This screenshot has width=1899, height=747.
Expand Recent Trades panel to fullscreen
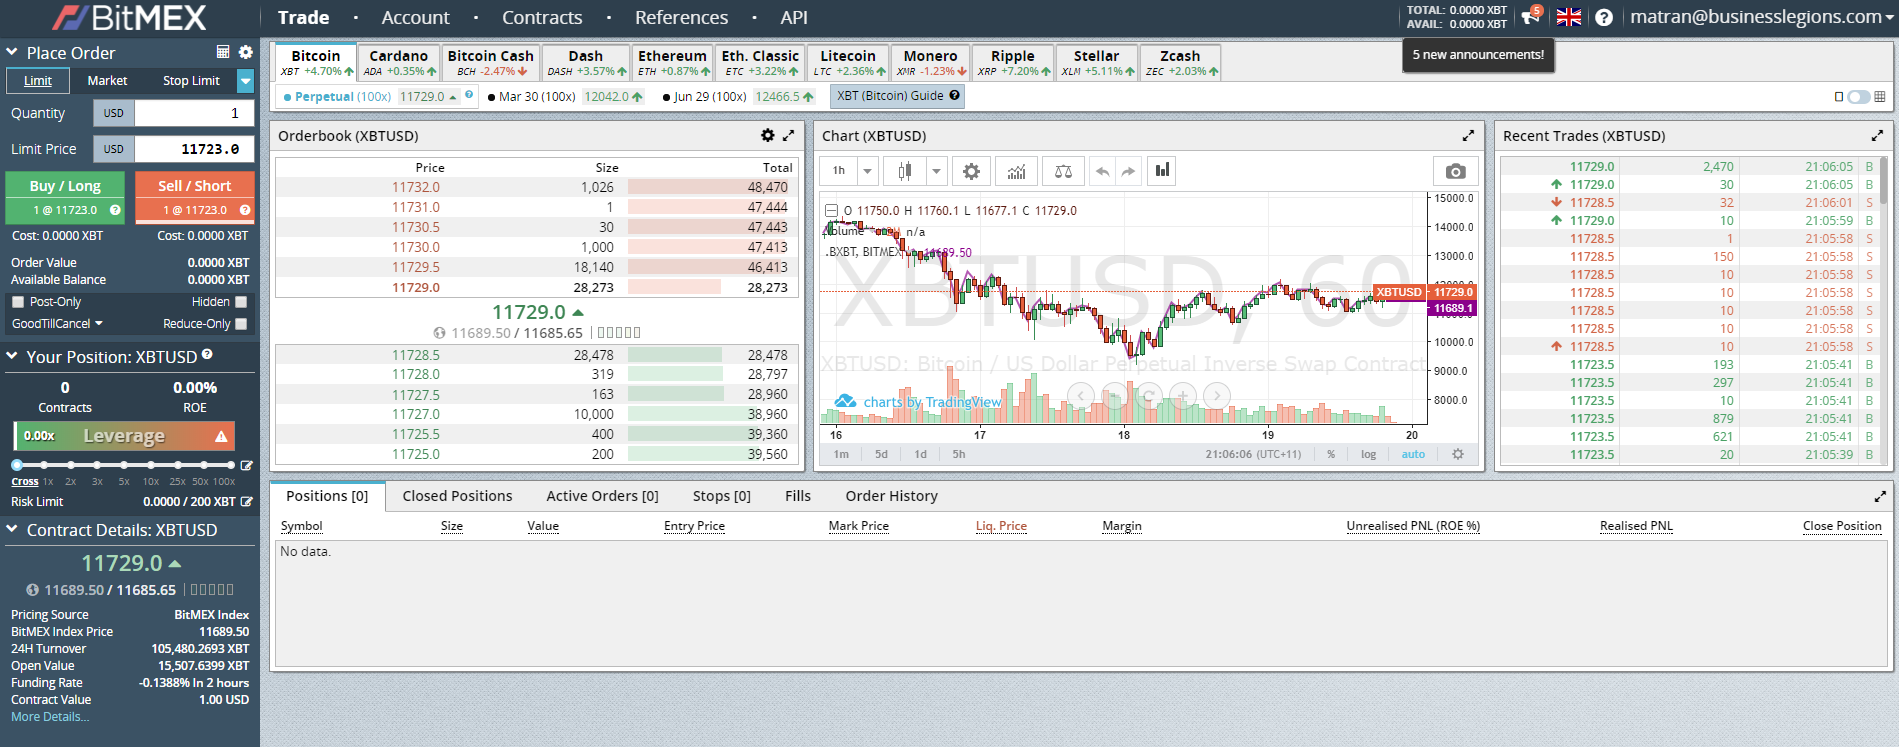[1877, 135]
